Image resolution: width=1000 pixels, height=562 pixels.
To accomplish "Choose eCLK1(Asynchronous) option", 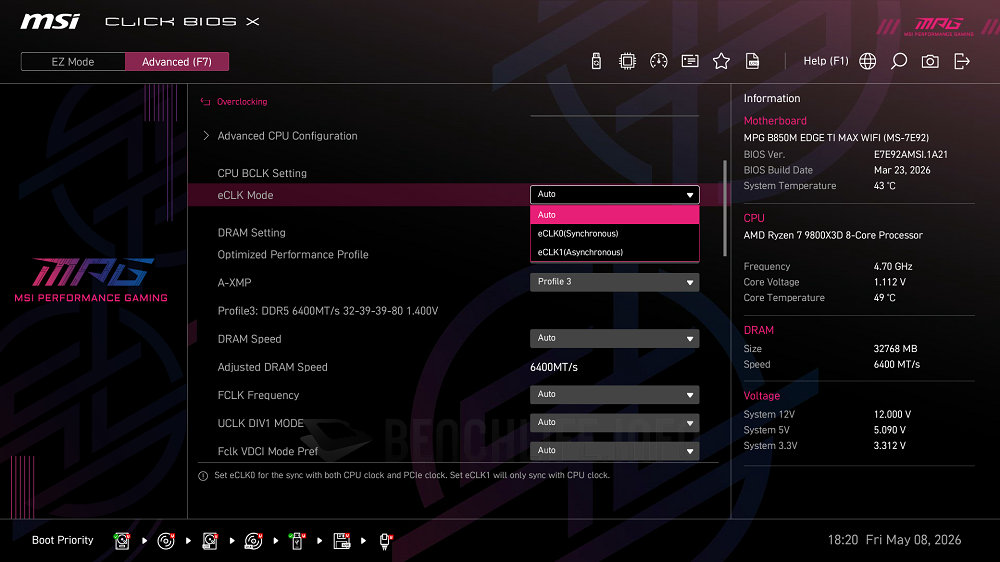I will tap(615, 252).
